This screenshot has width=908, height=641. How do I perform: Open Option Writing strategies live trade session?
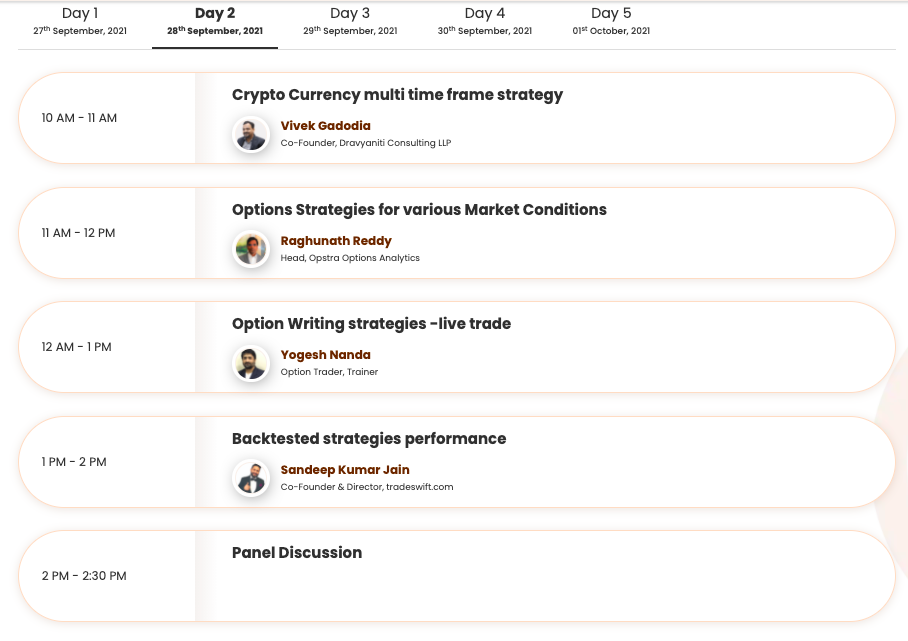(371, 324)
